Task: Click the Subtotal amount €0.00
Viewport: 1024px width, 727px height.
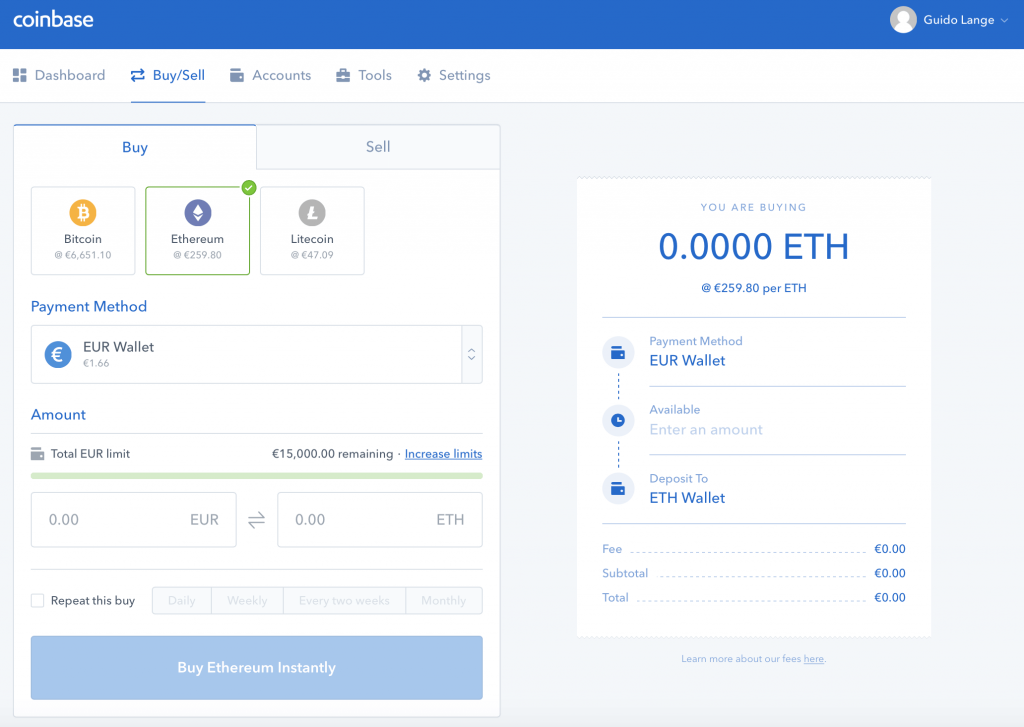Action: [889, 574]
